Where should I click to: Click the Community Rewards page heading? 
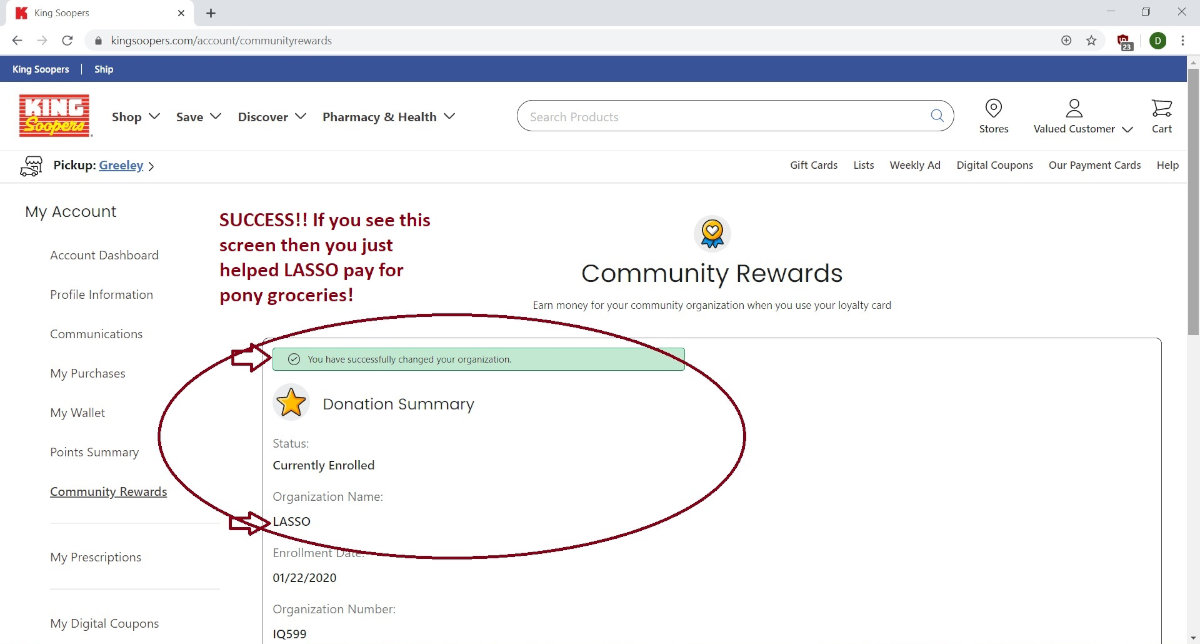[x=712, y=274]
